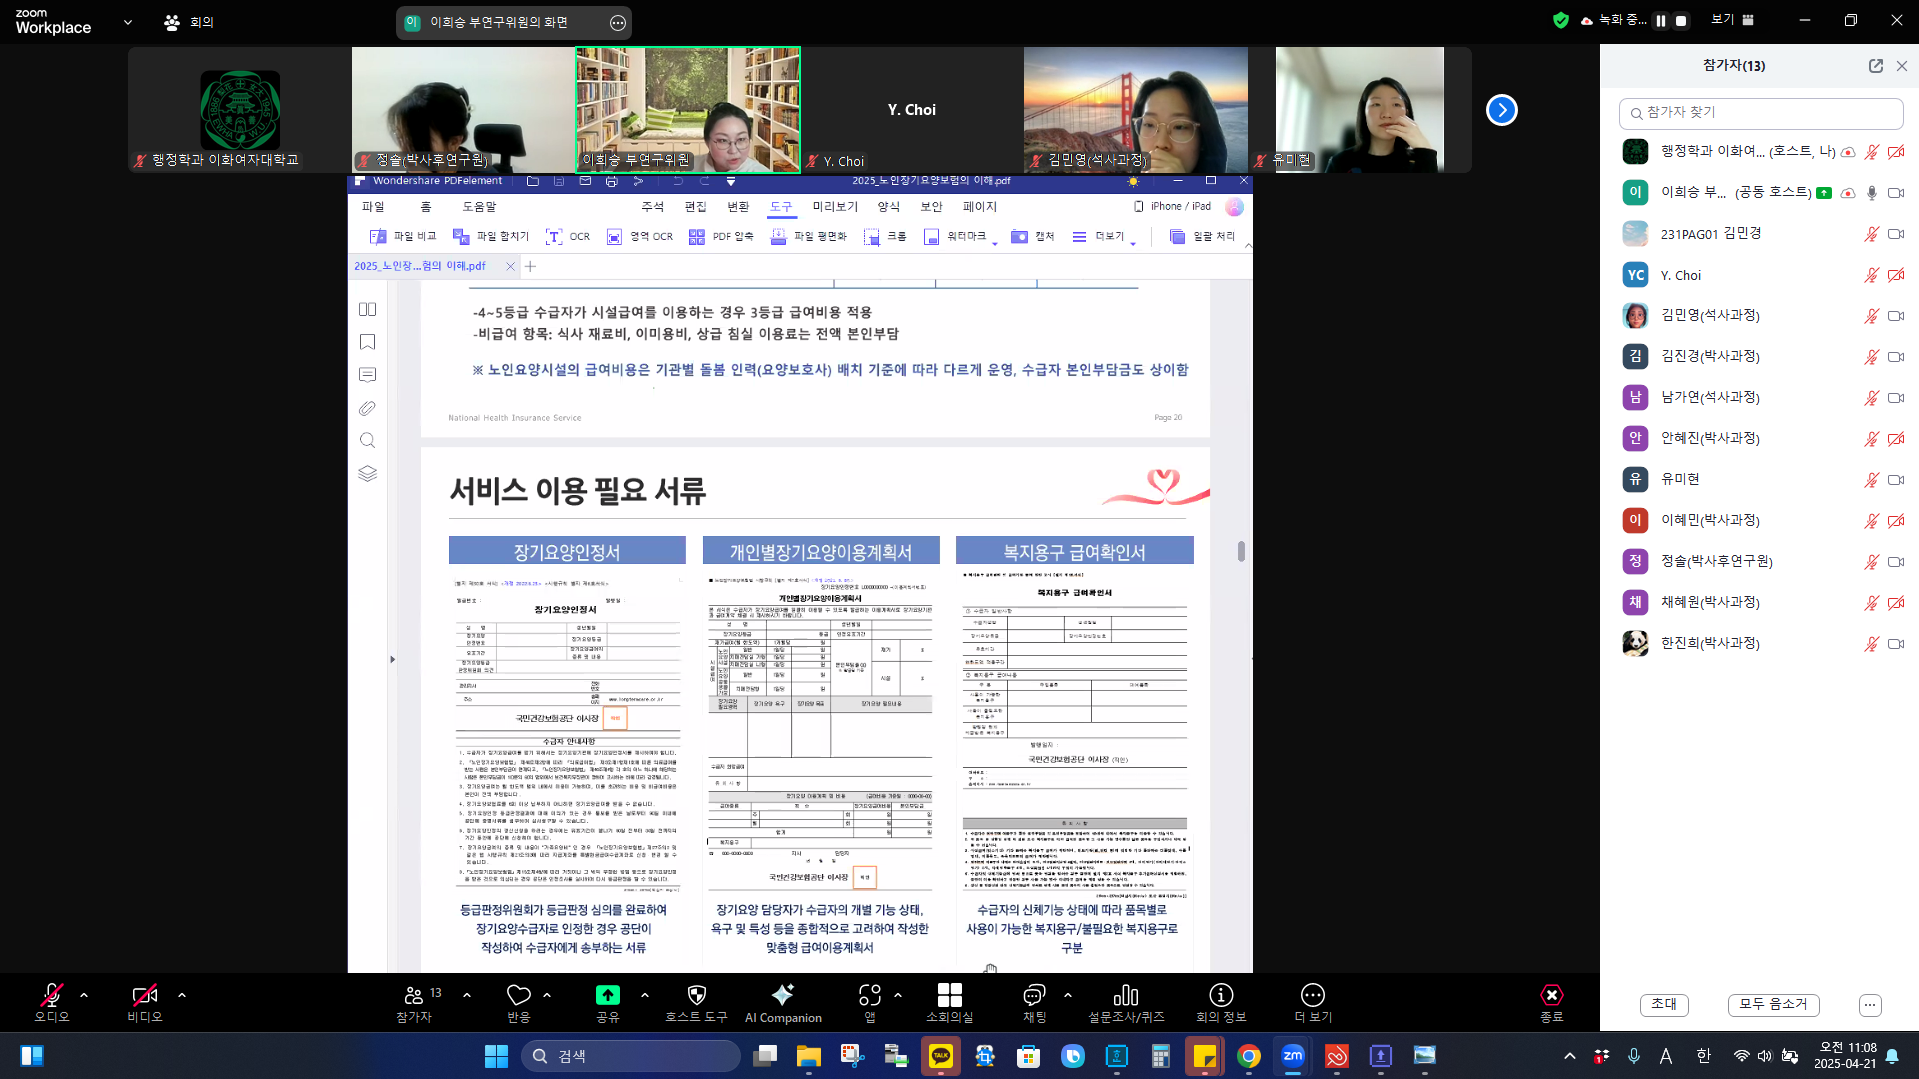1919x1079 pixels.
Task: Open the attachments paperclip icon in PDFelement sidebar
Action: pos(367,408)
